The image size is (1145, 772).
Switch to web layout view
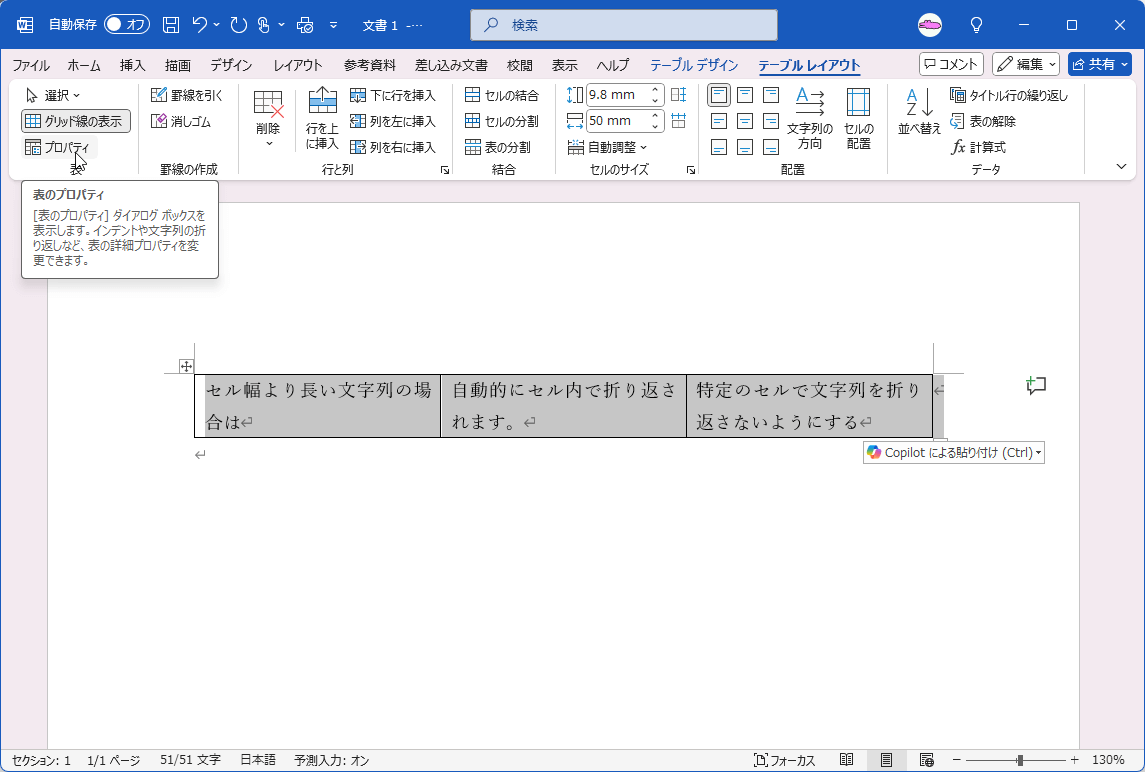click(926, 760)
